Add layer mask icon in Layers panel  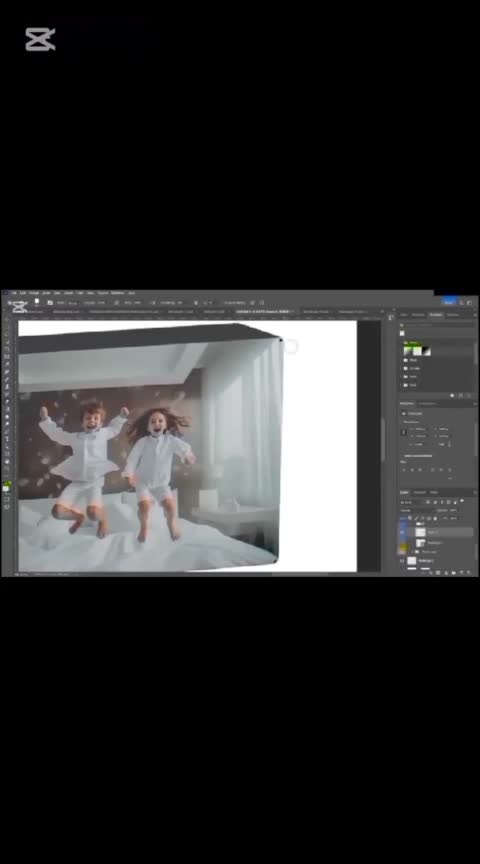(x=438, y=573)
